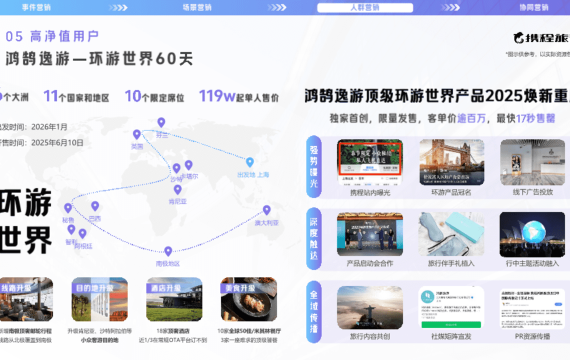Click the '10家全球50佳/米其林餐厅' caption
Image resolution: width=570 pixels, height=360 pixels.
tap(249, 331)
